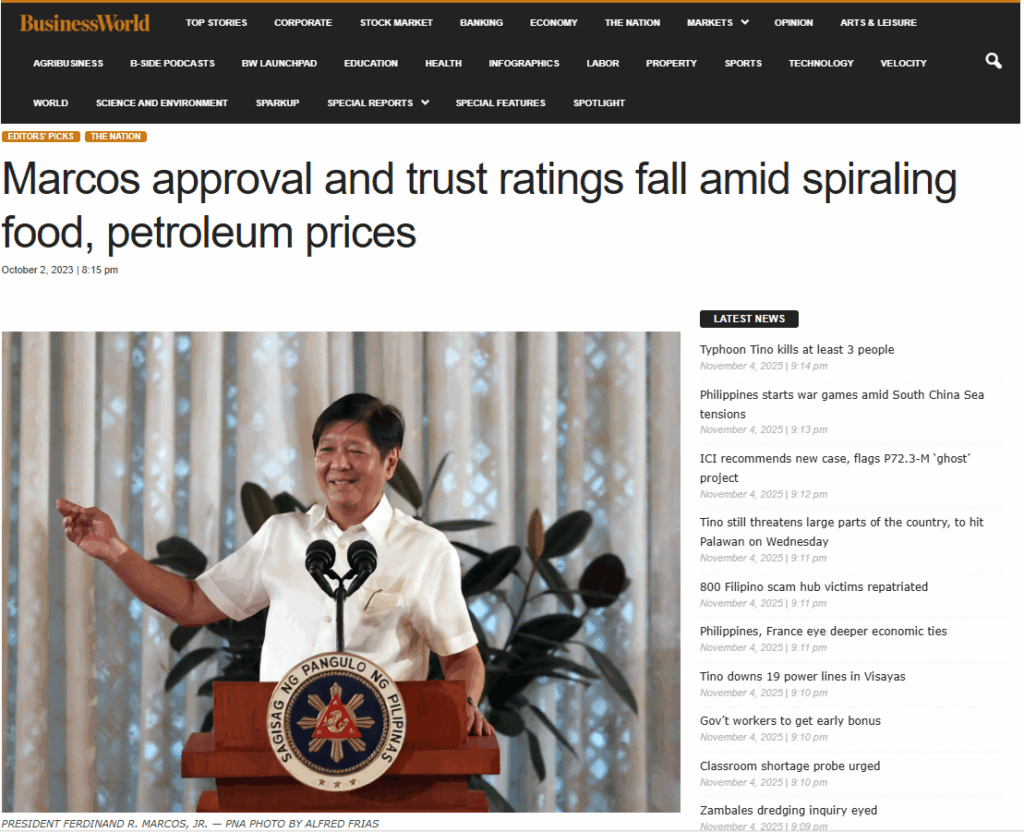The width and height of the screenshot is (1024, 832).
Task: View Classroom shortage probe urged story
Action: [x=790, y=766]
